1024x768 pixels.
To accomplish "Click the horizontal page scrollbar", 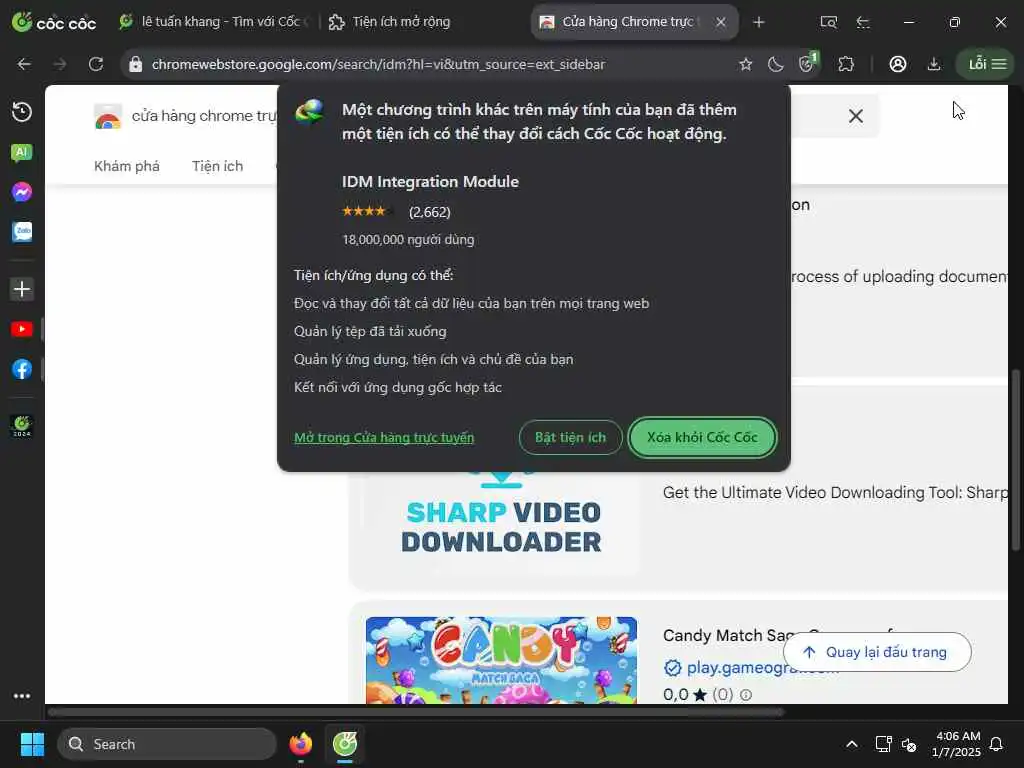I will 416,712.
